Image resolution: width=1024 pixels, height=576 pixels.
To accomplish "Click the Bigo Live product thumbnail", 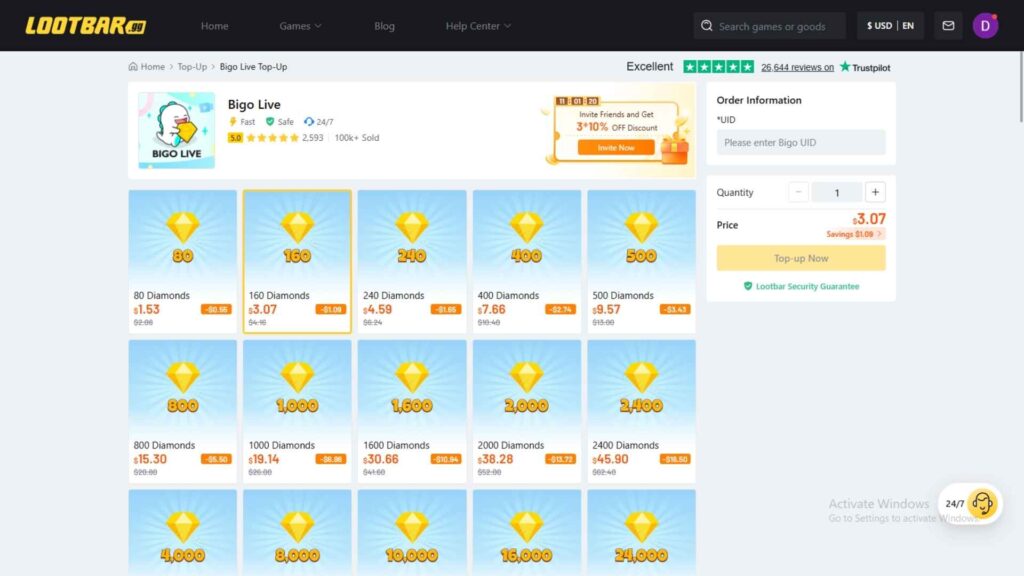I will 176,130.
